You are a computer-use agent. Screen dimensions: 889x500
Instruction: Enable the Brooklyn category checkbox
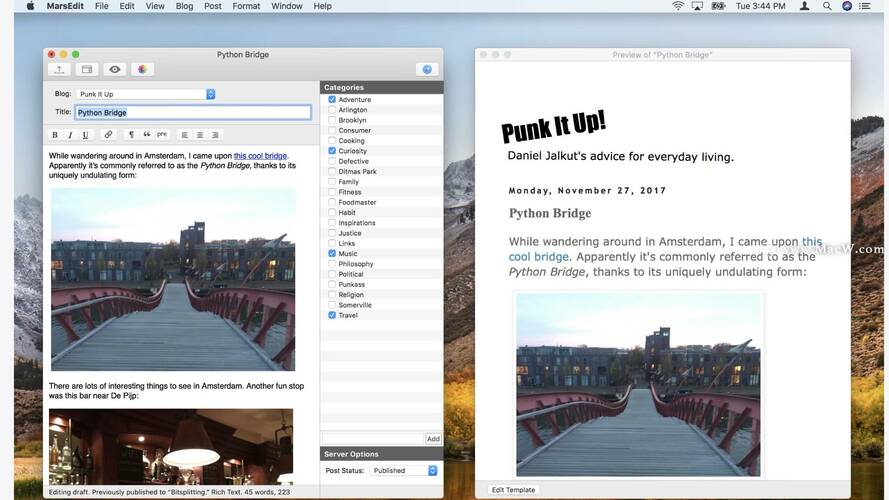point(332,120)
